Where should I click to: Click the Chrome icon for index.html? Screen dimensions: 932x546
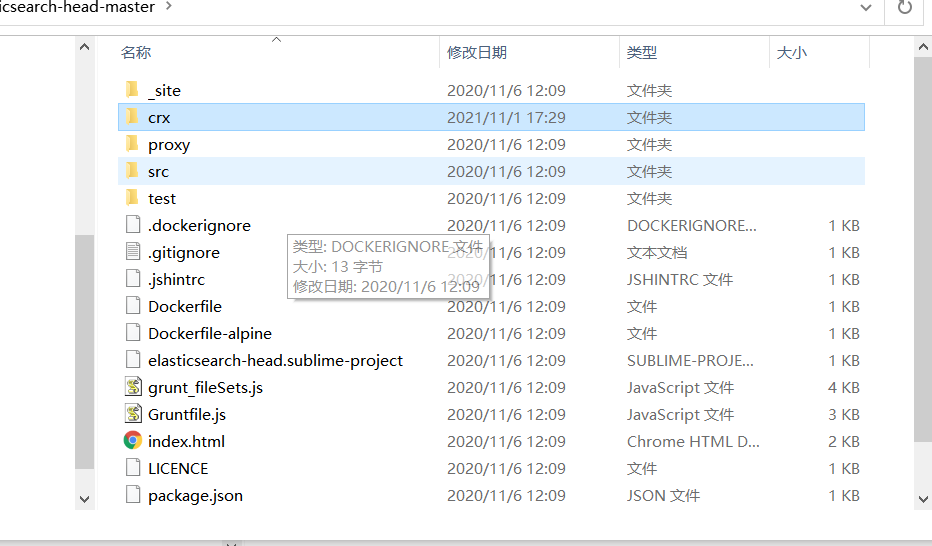click(x=133, y=440)
